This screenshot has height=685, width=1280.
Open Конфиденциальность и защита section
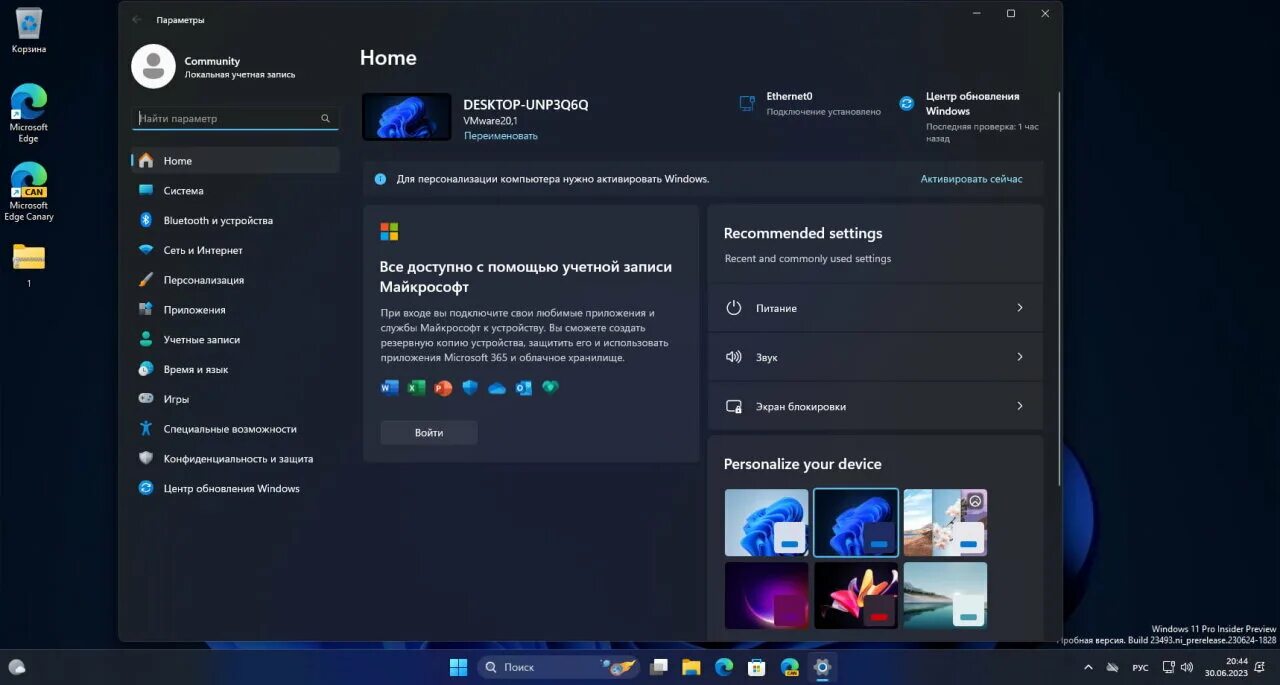pyautogui.click(x=236, y=458)
